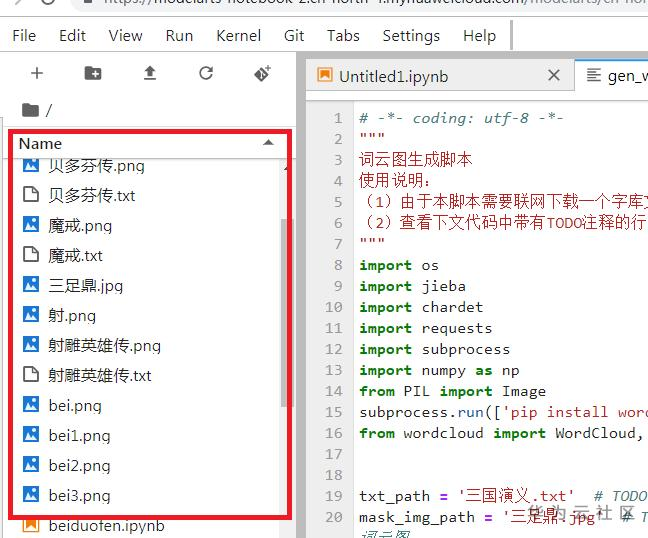
Task: Click file icon of 贝多芬传.txt
Action: coord(31,194)
